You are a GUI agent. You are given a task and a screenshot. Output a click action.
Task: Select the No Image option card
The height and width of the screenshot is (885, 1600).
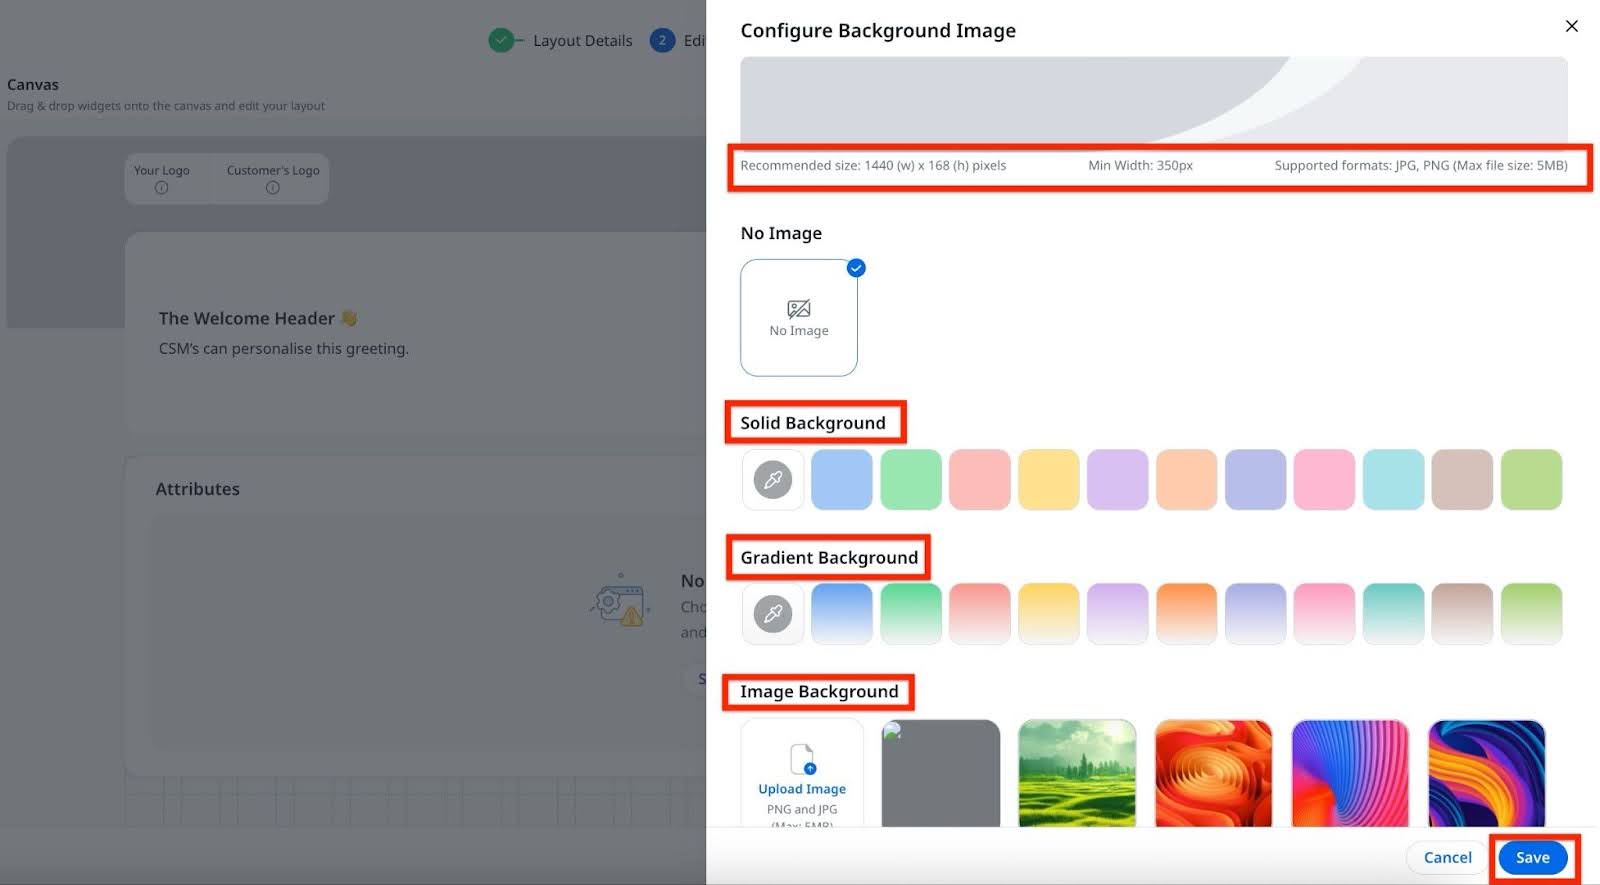[x=798, y=318]
